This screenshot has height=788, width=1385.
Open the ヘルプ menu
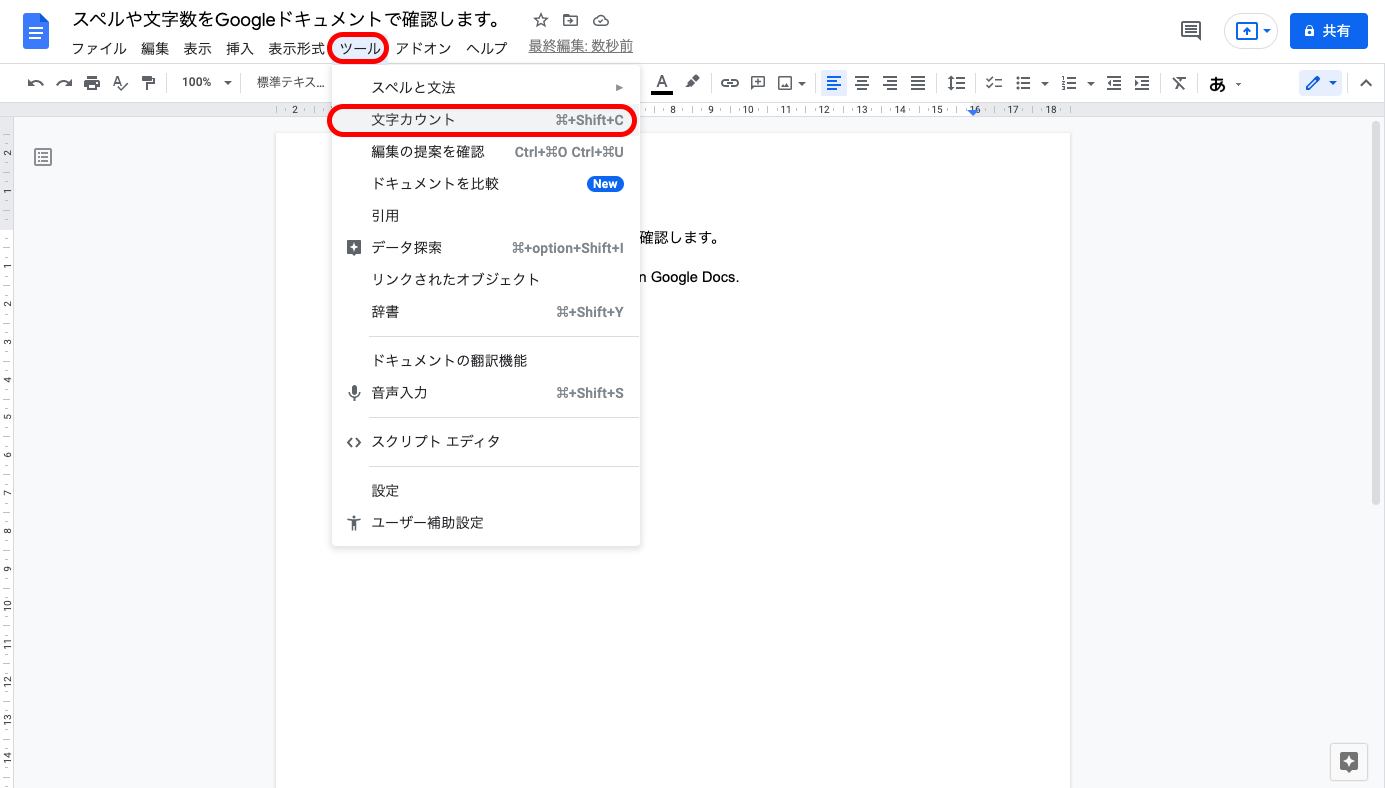tap(487, 48)
